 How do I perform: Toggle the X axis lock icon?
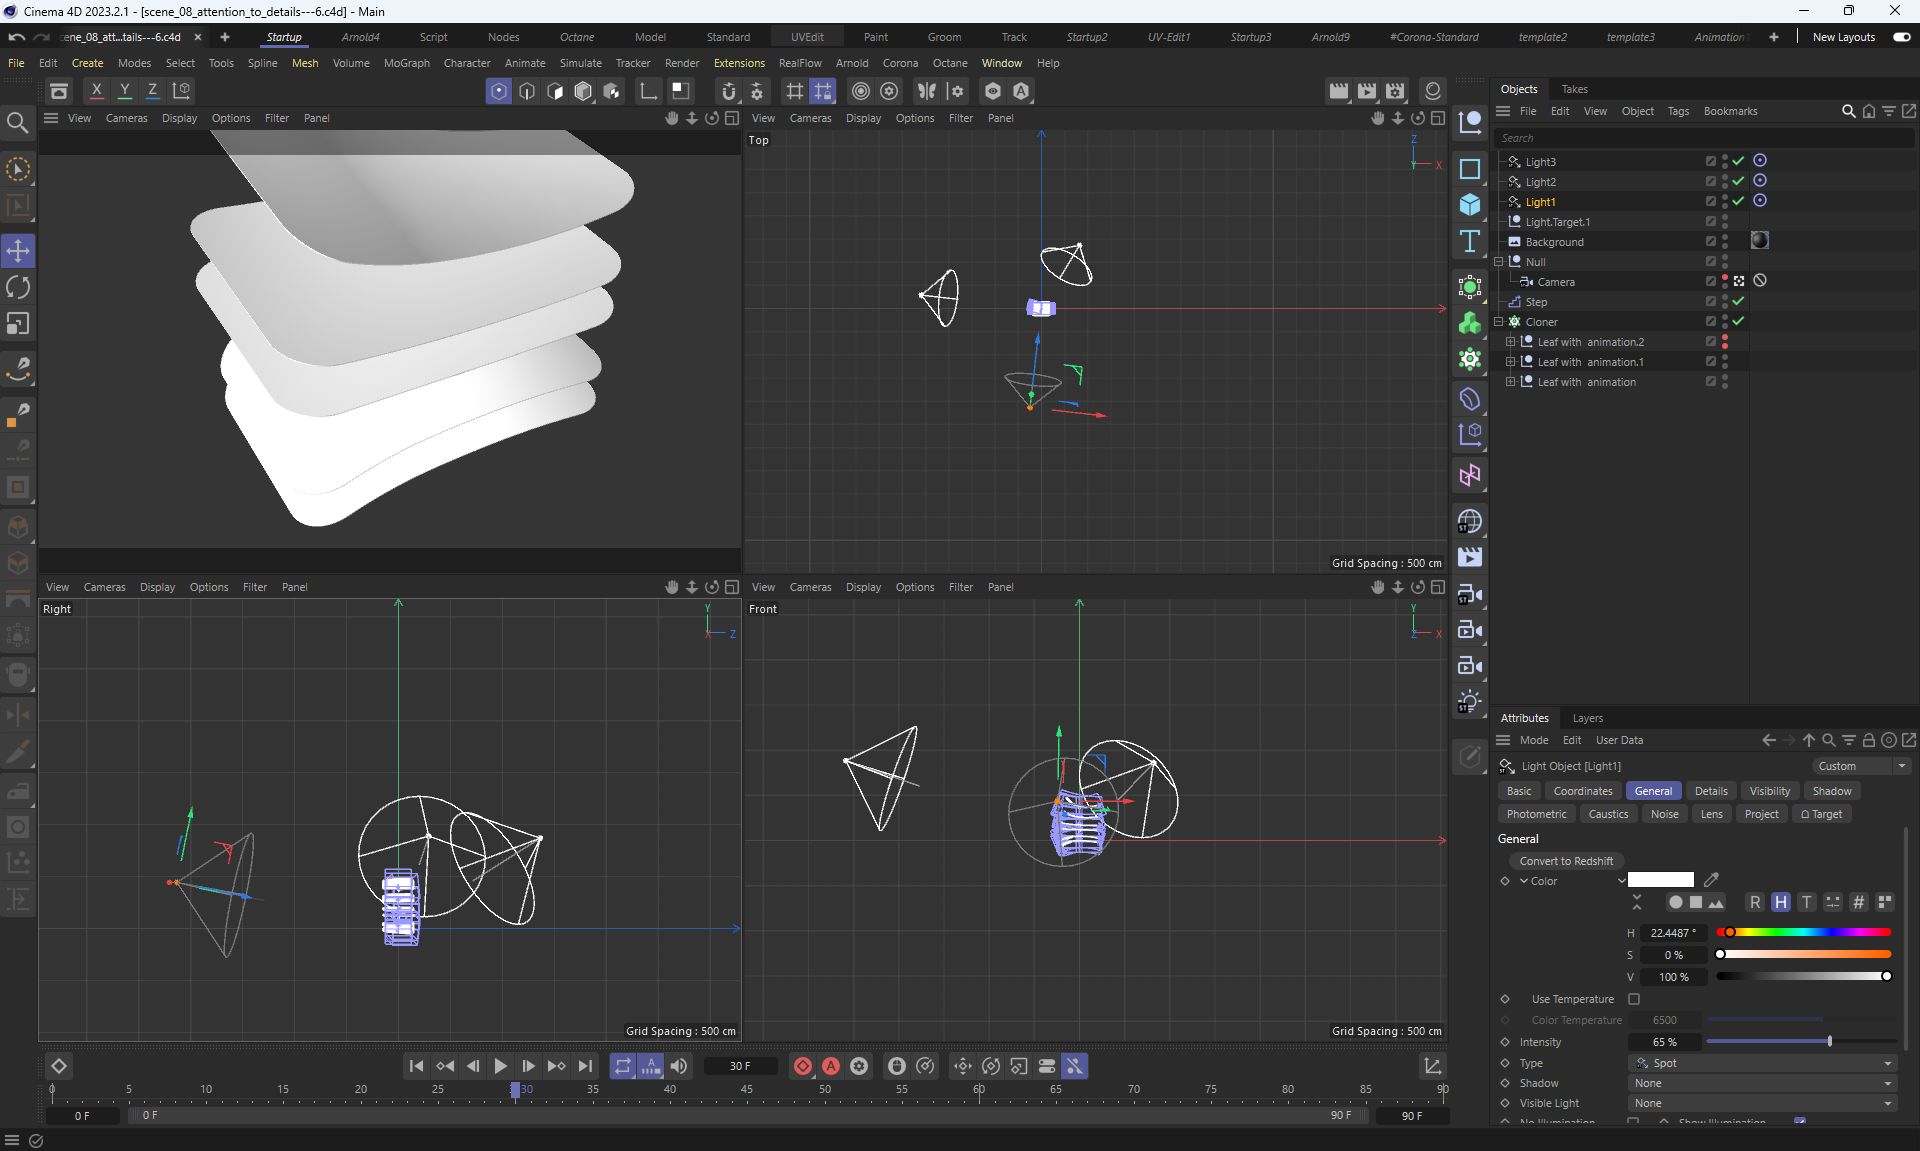click(97, 91)
